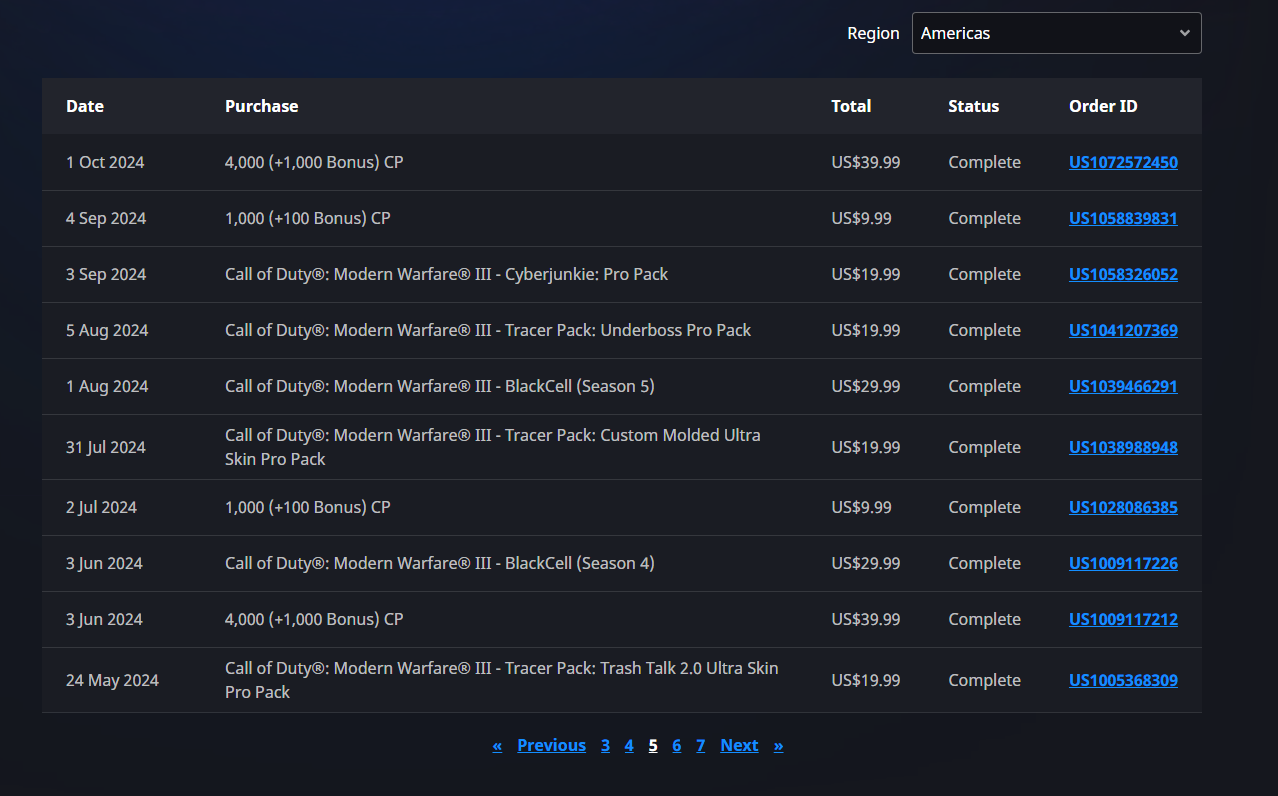Click 1,000 CP purchase from 2 Jul 2024
The image size is (1278, 796).
[308, 507]
